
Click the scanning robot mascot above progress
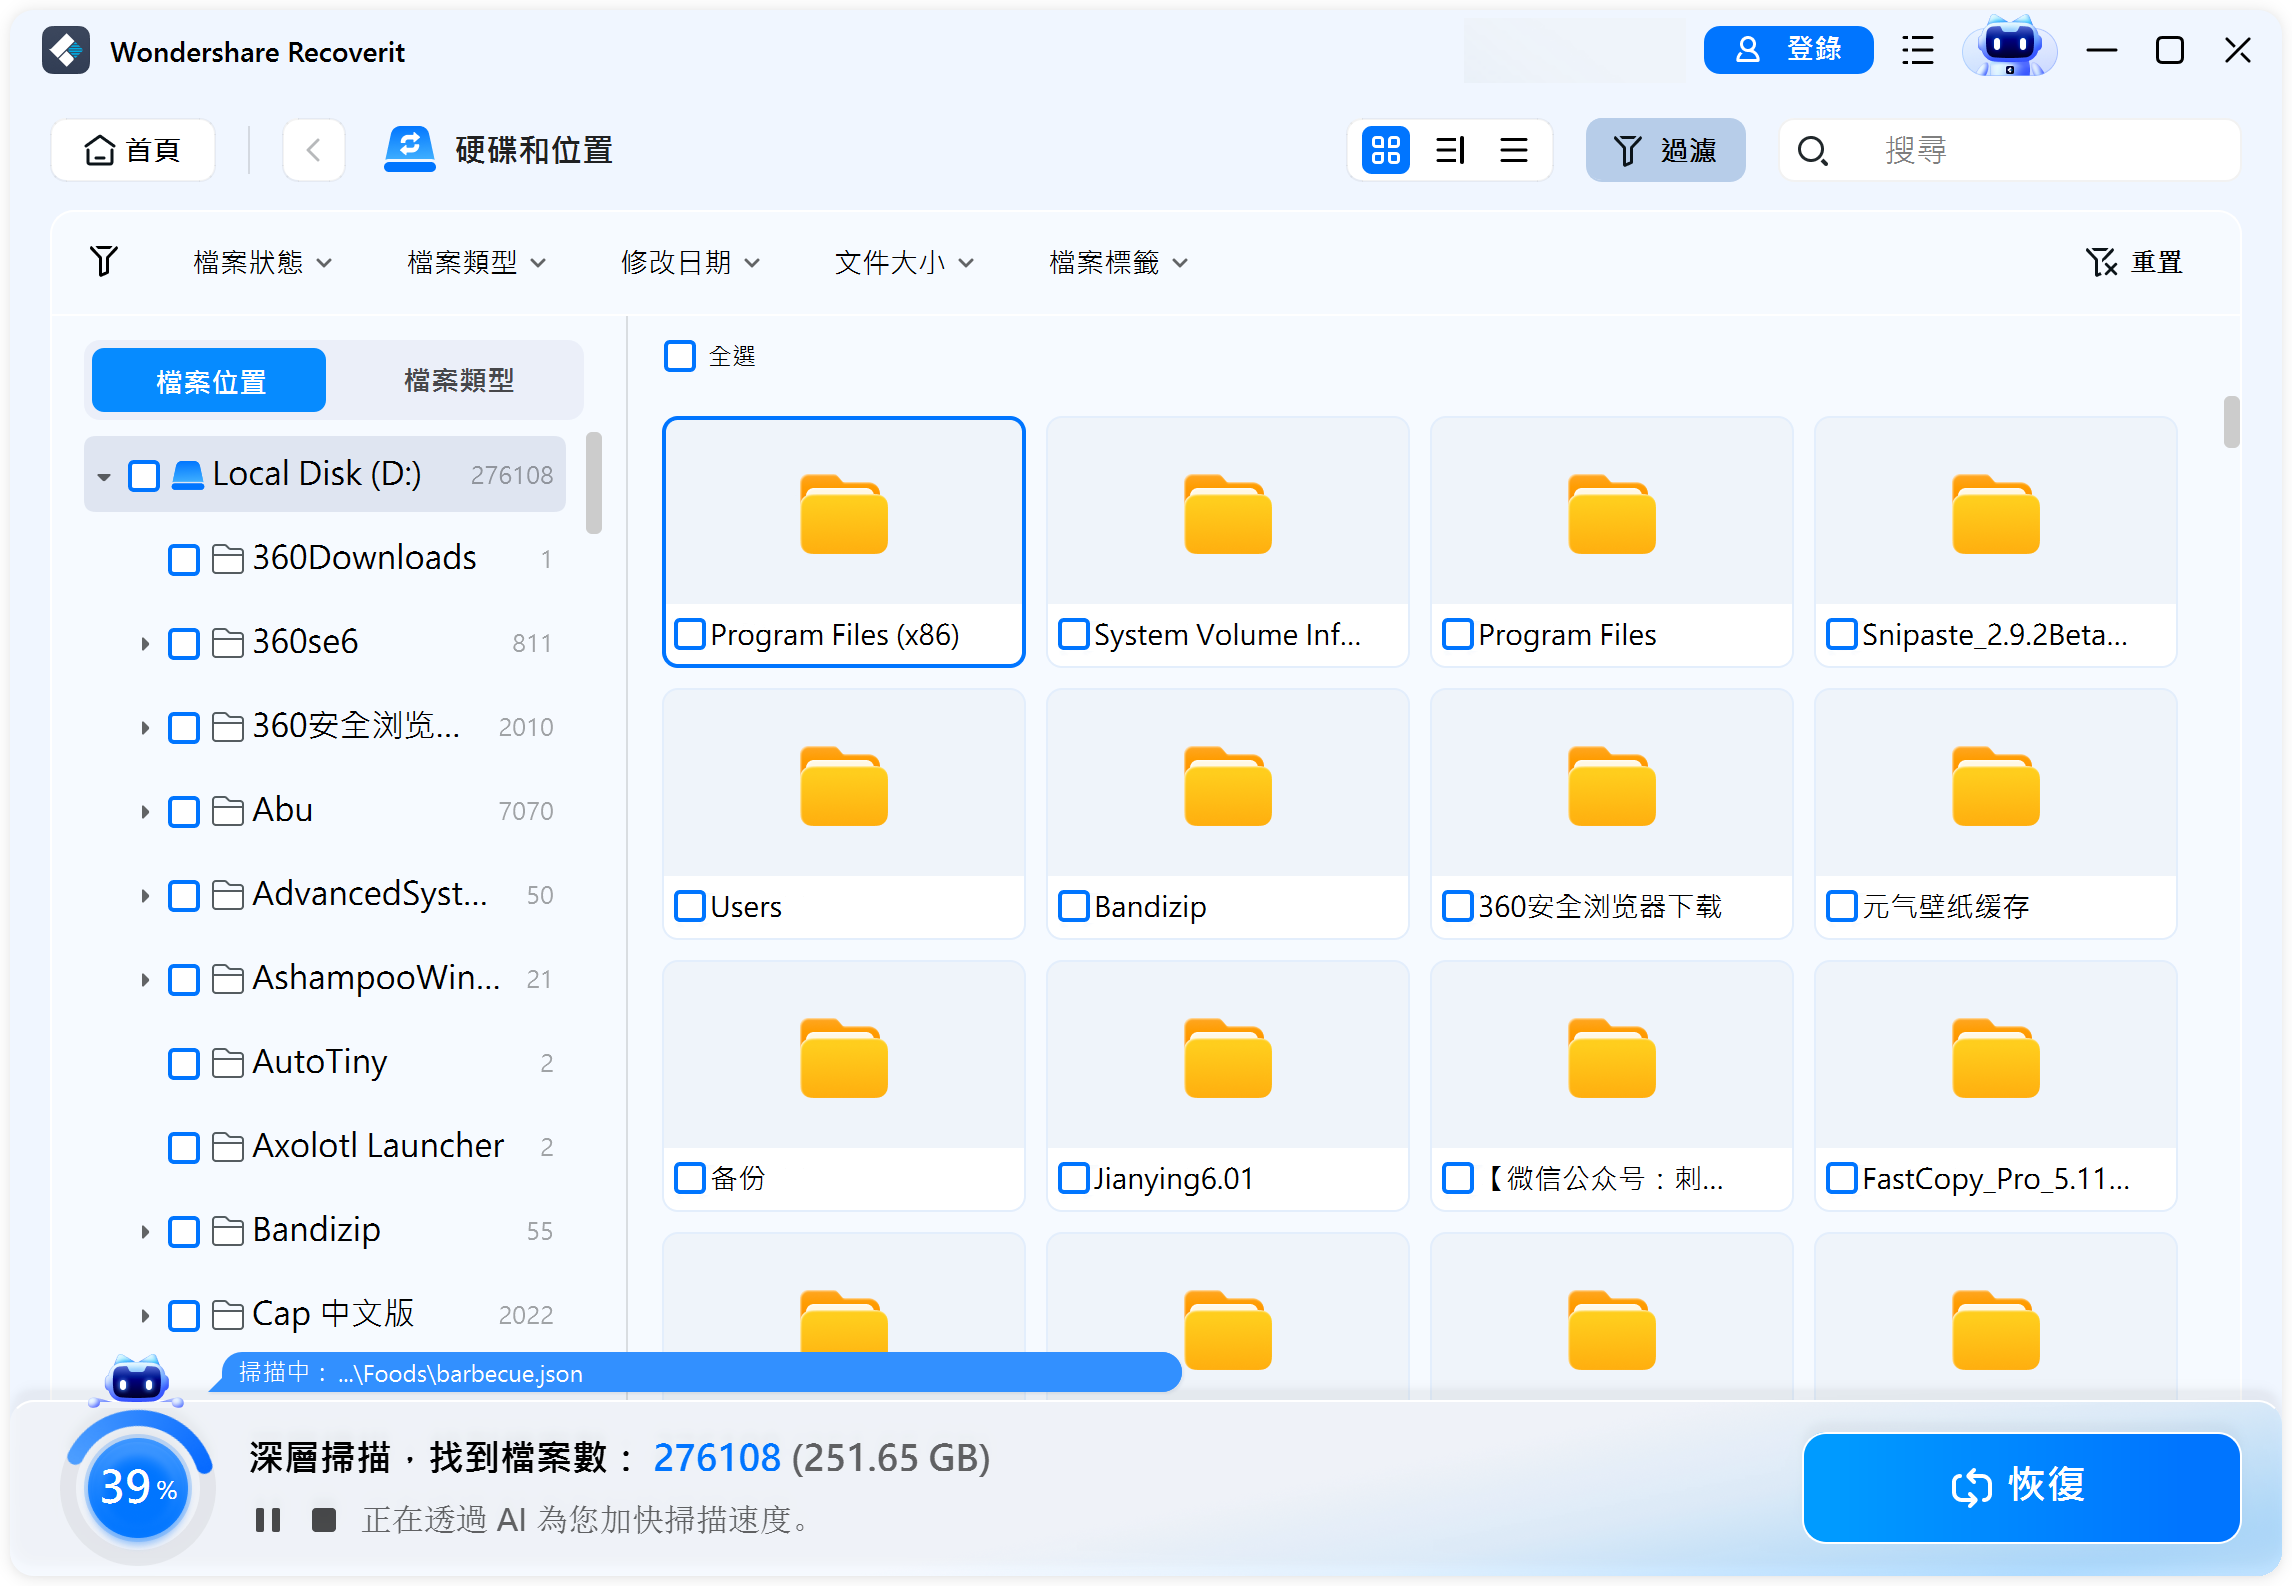point(137,1380)
